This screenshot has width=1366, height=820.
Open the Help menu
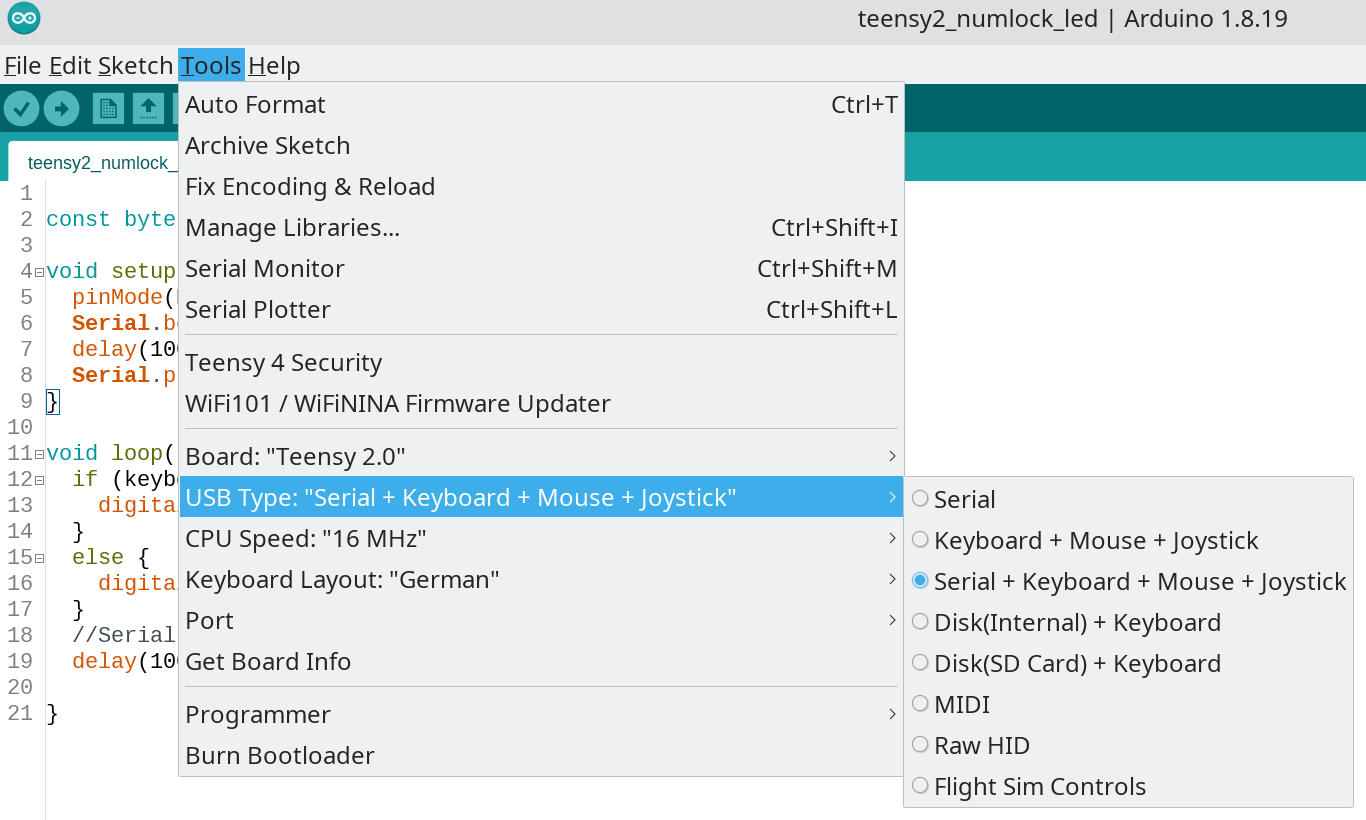tap(274, 65)
